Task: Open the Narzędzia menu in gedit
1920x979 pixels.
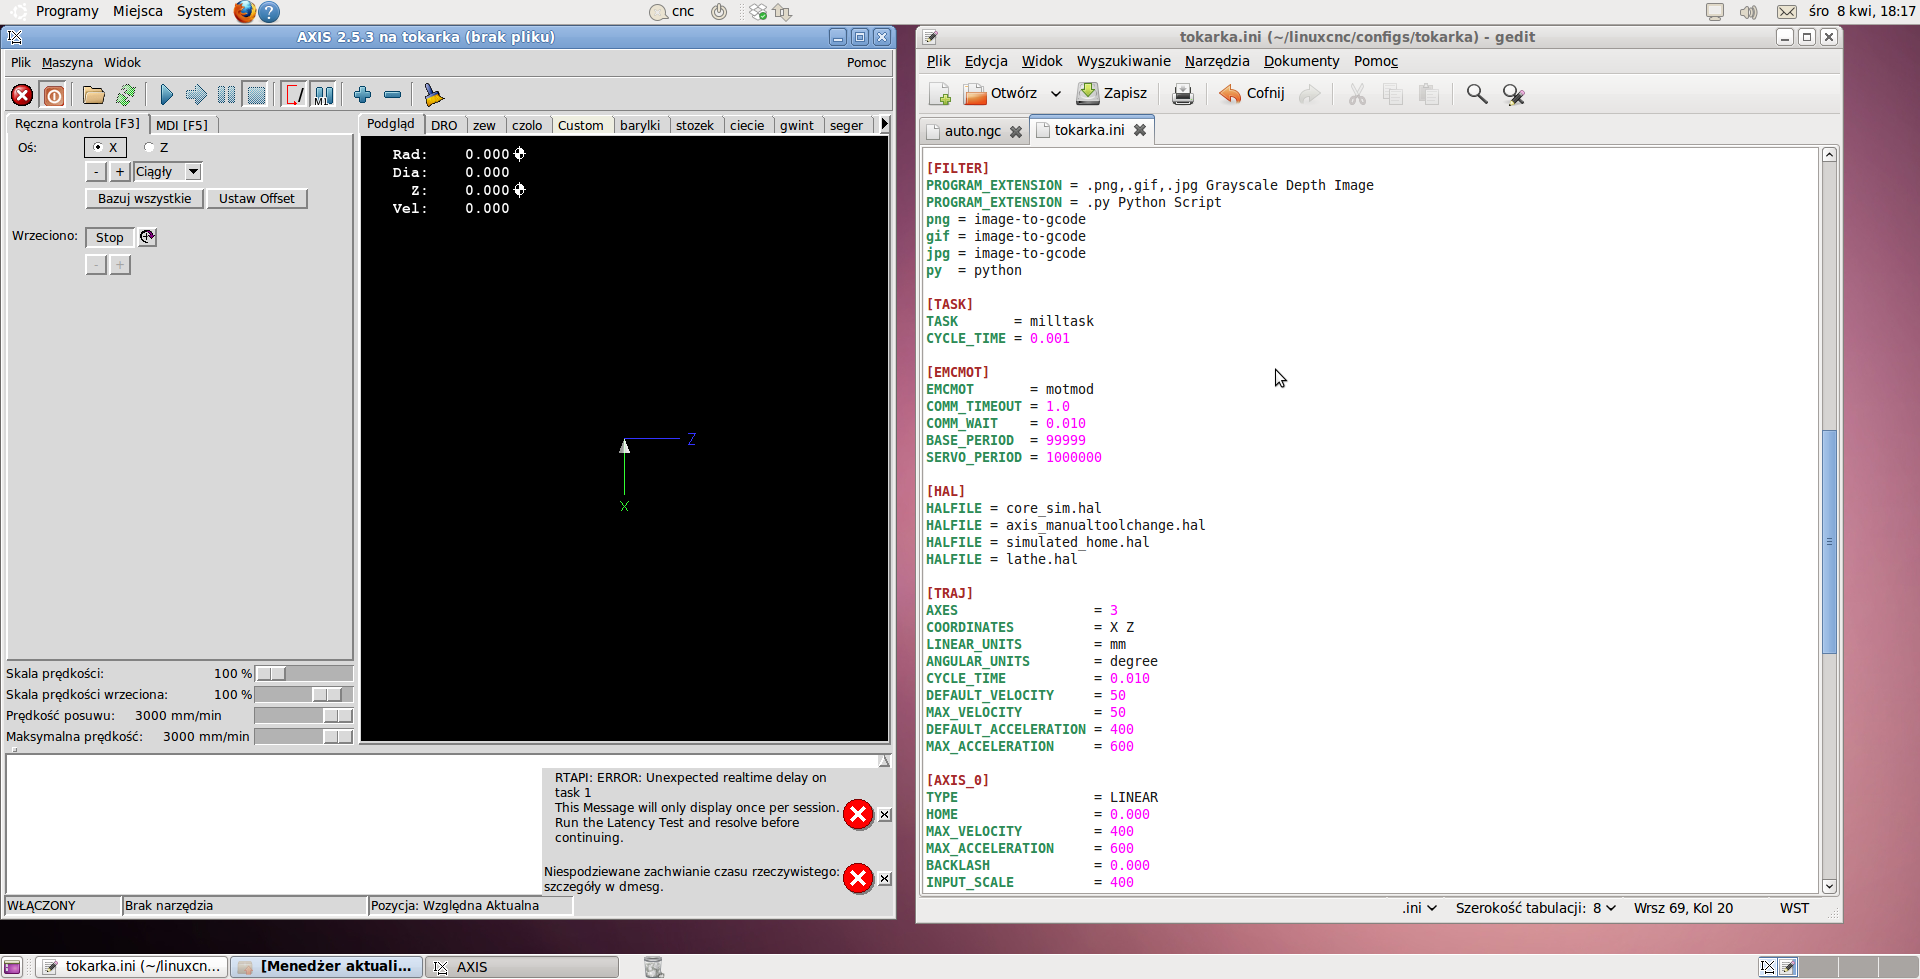Action: (x=1217, y=61)
